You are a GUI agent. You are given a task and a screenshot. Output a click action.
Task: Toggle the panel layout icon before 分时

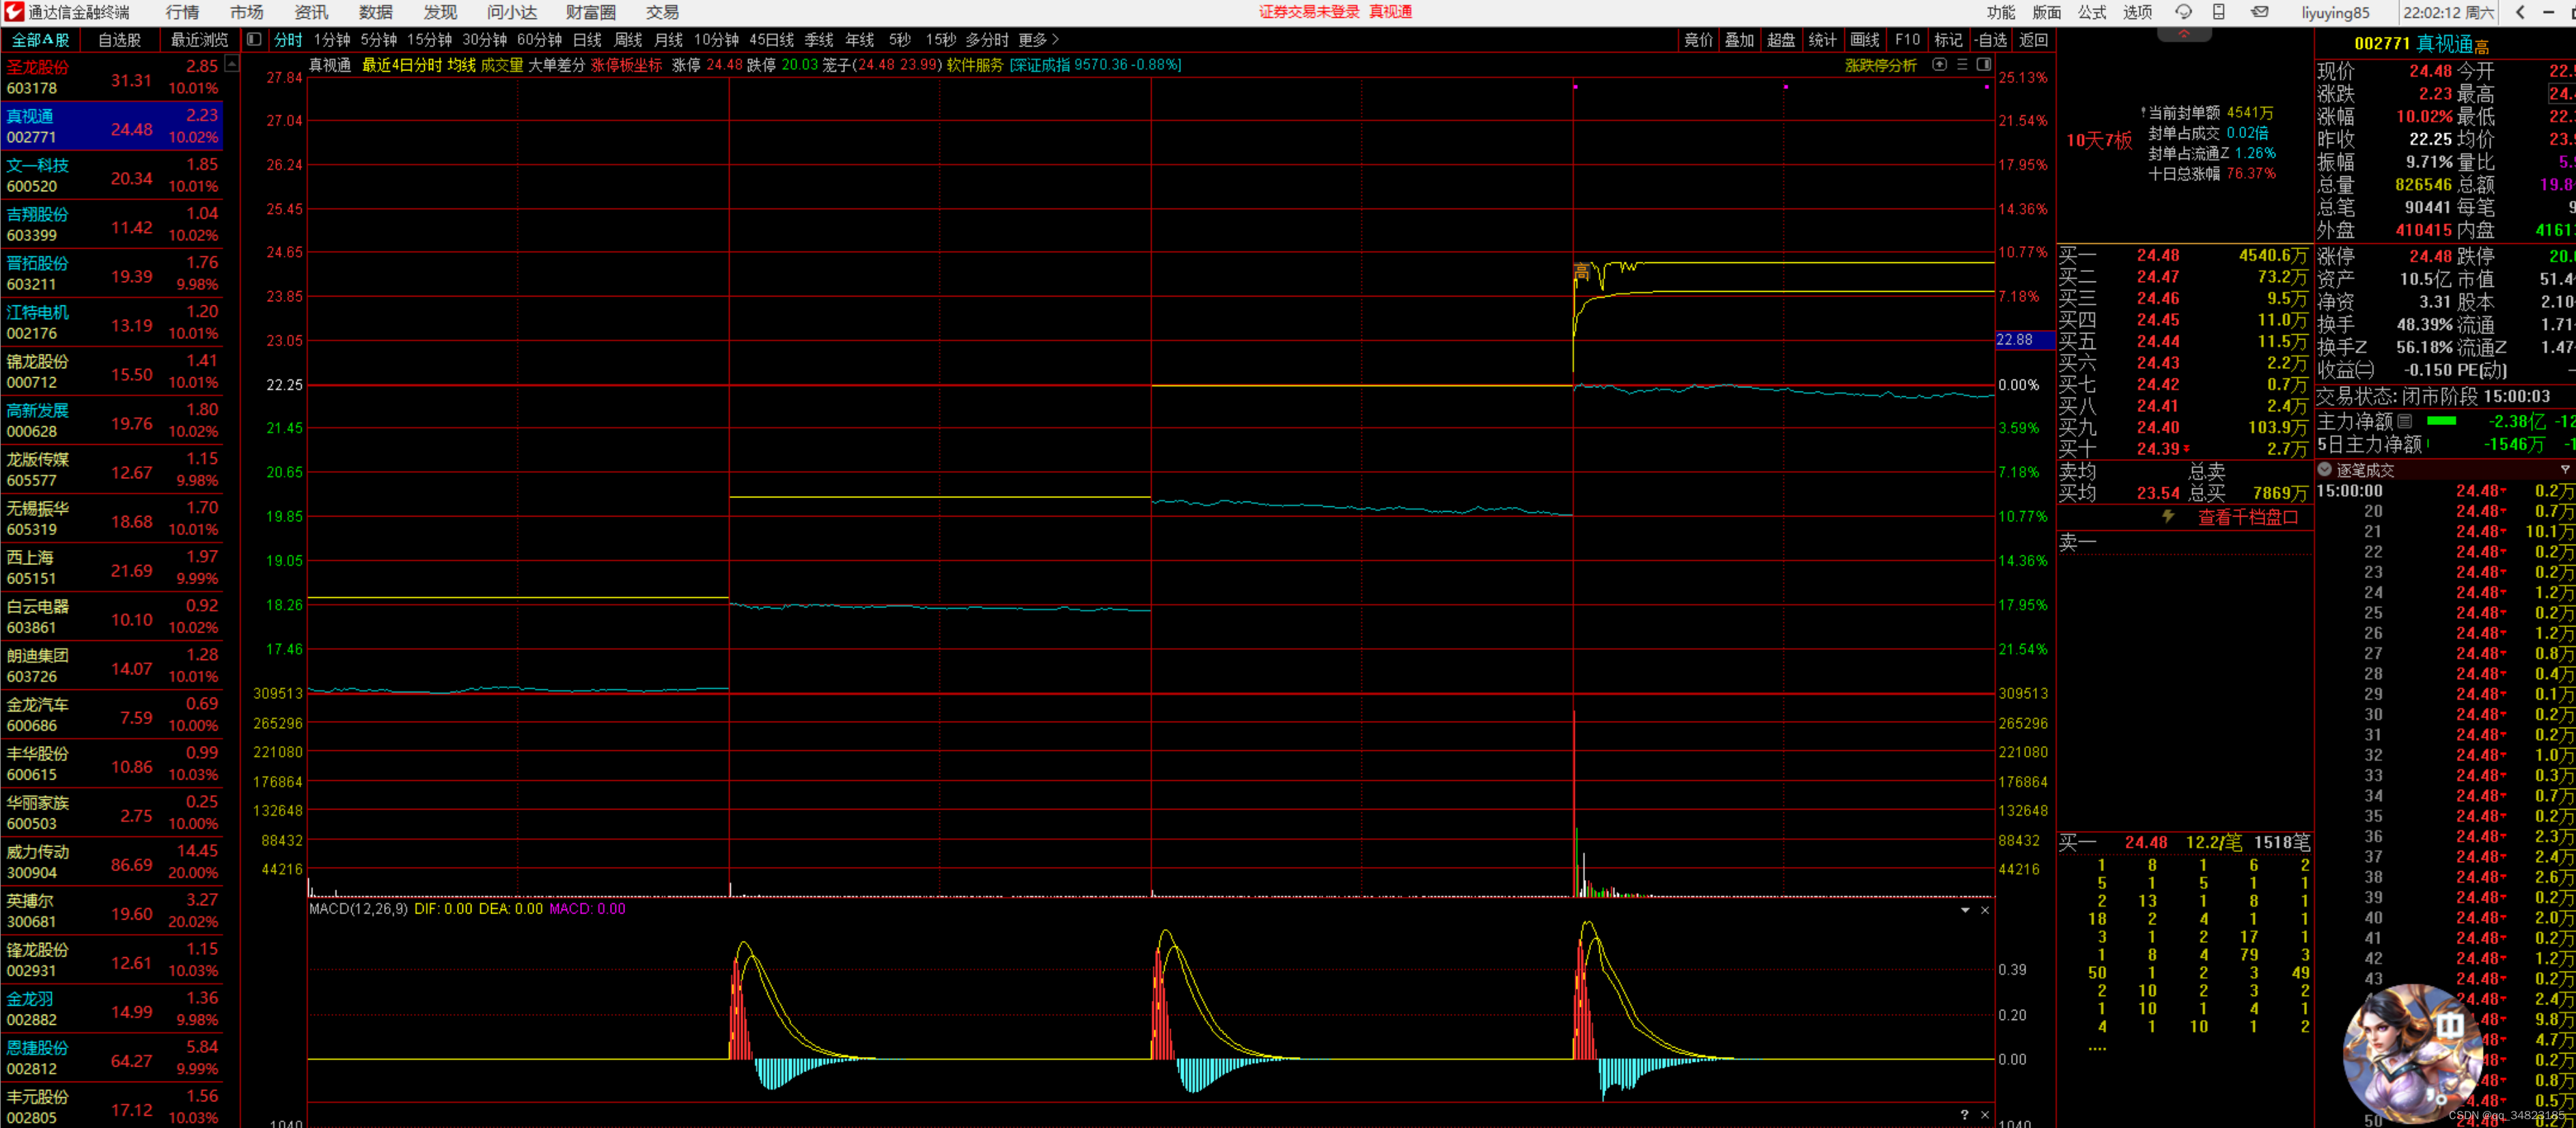[x=254, y=40]
